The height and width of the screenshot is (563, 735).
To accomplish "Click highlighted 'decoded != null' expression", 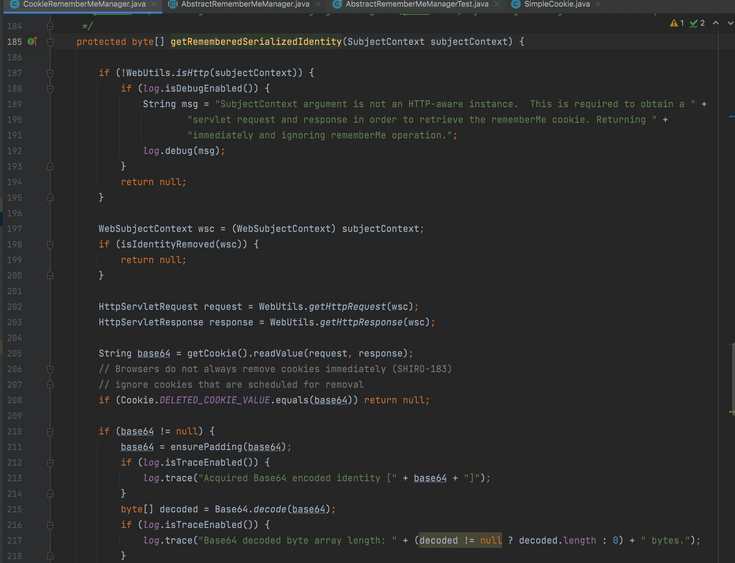I will point(460,540).
